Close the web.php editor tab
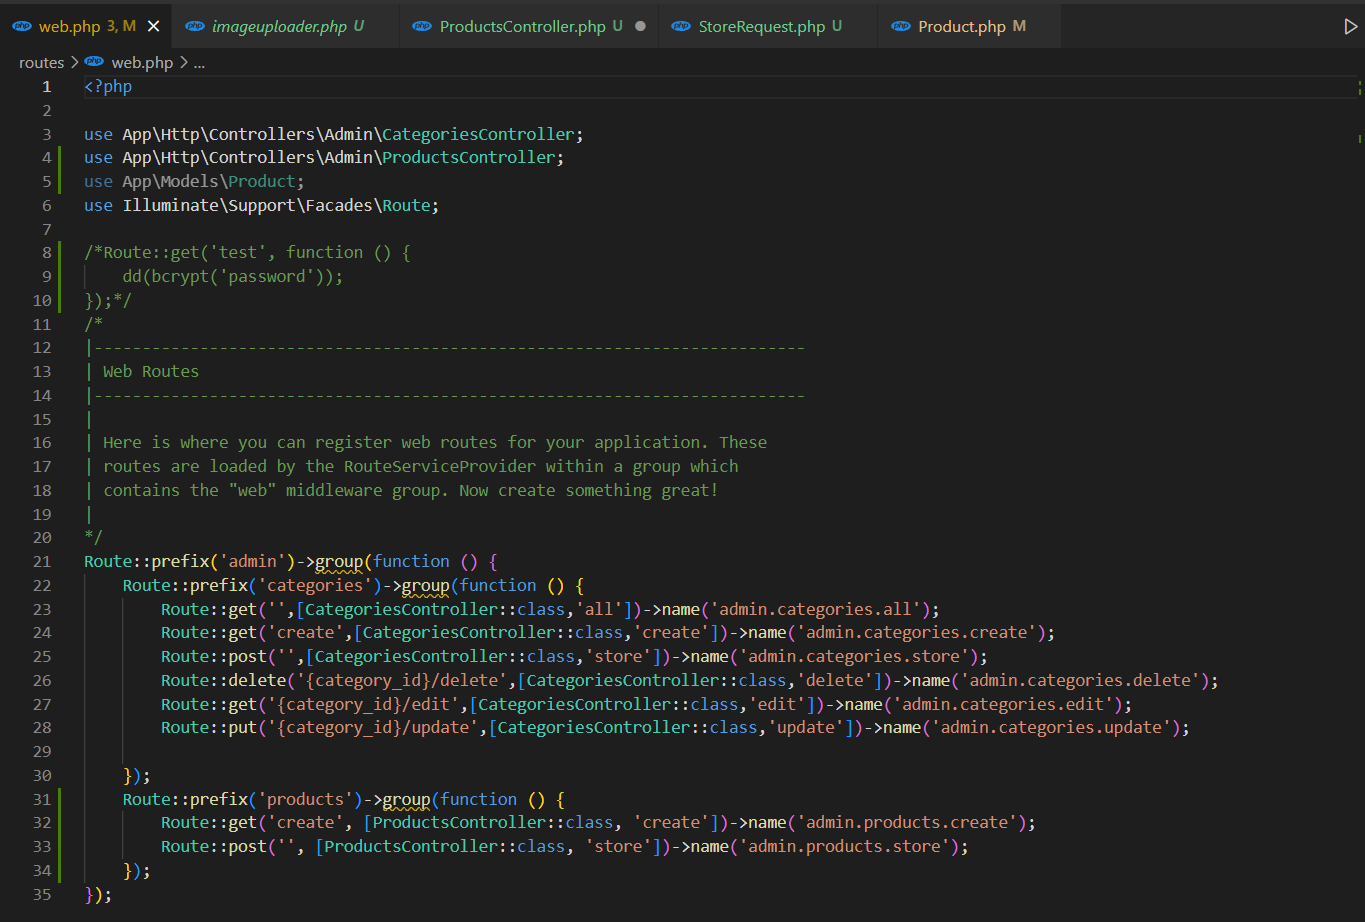This screenshot has width=1365, height=922. (x=153, y=26)
